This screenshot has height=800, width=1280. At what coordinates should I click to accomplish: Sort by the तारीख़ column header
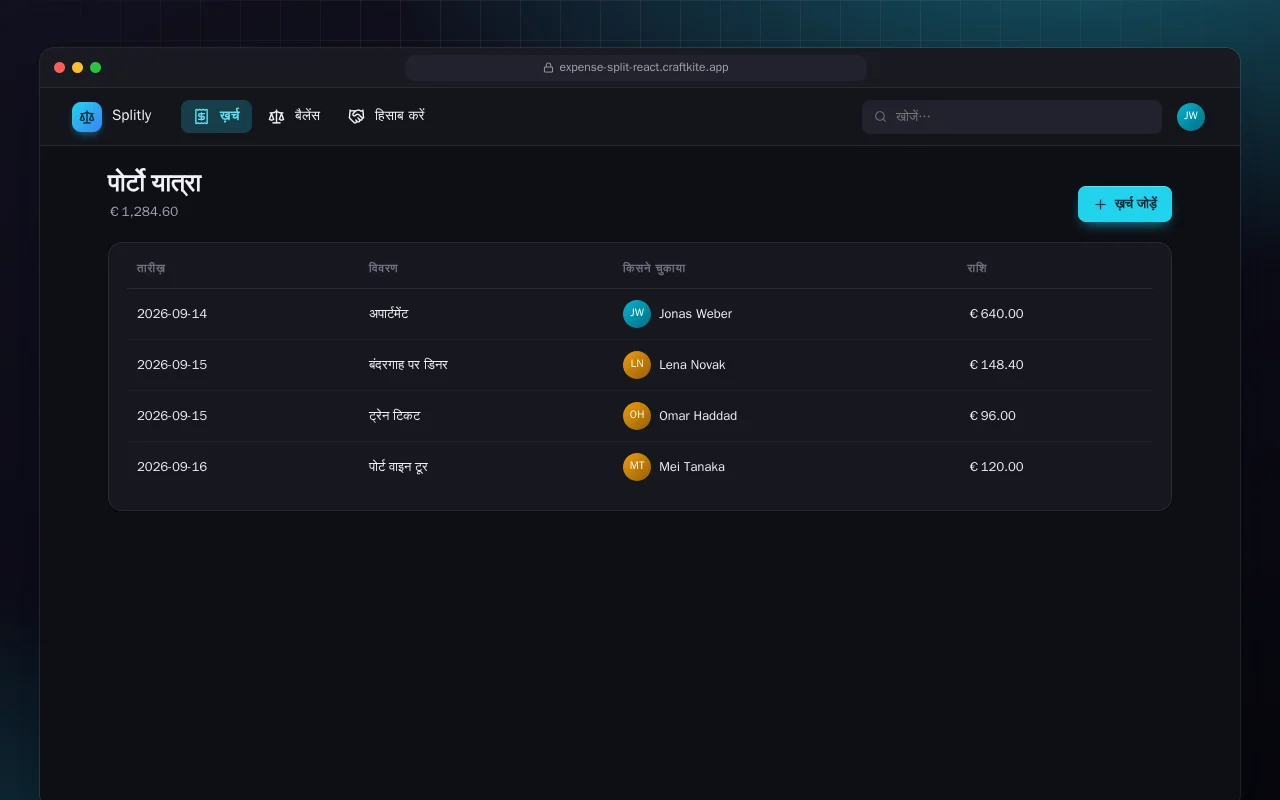tap(151, 268)
